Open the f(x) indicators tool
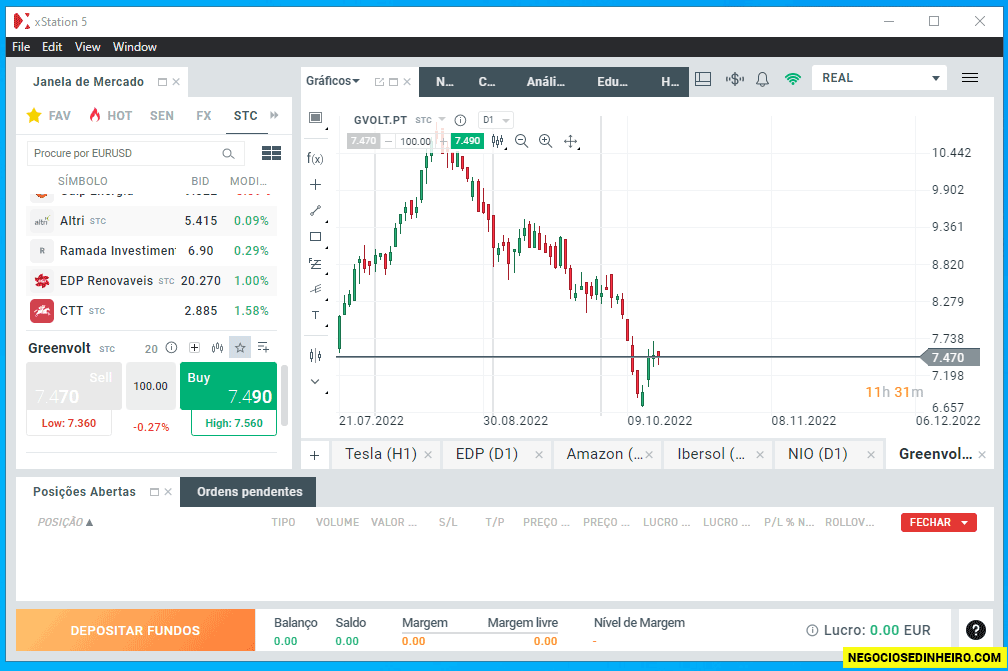The width and height of the screenshot is (1008, 671). click(x=315, y=158)
